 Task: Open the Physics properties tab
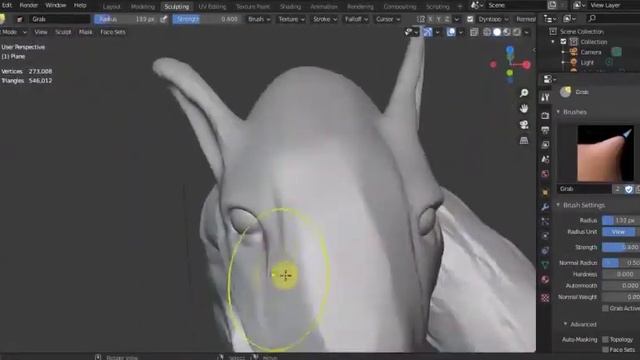[545, 236]
